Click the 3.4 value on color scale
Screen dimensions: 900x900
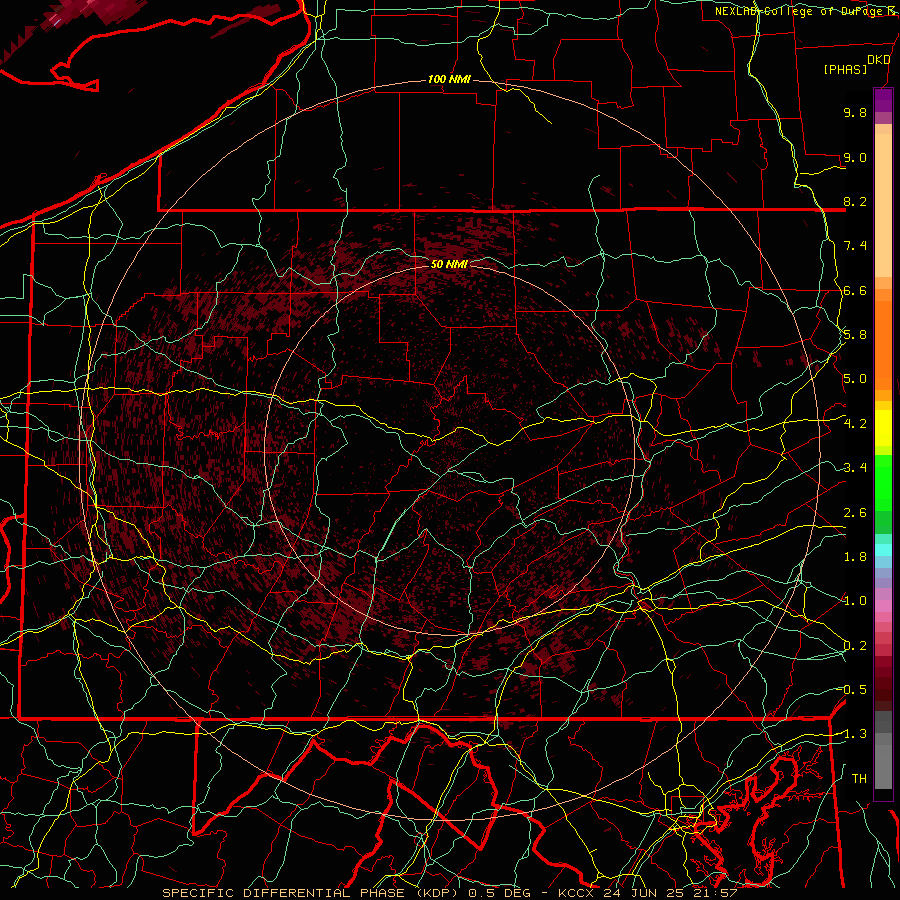(x=855, y=468)
